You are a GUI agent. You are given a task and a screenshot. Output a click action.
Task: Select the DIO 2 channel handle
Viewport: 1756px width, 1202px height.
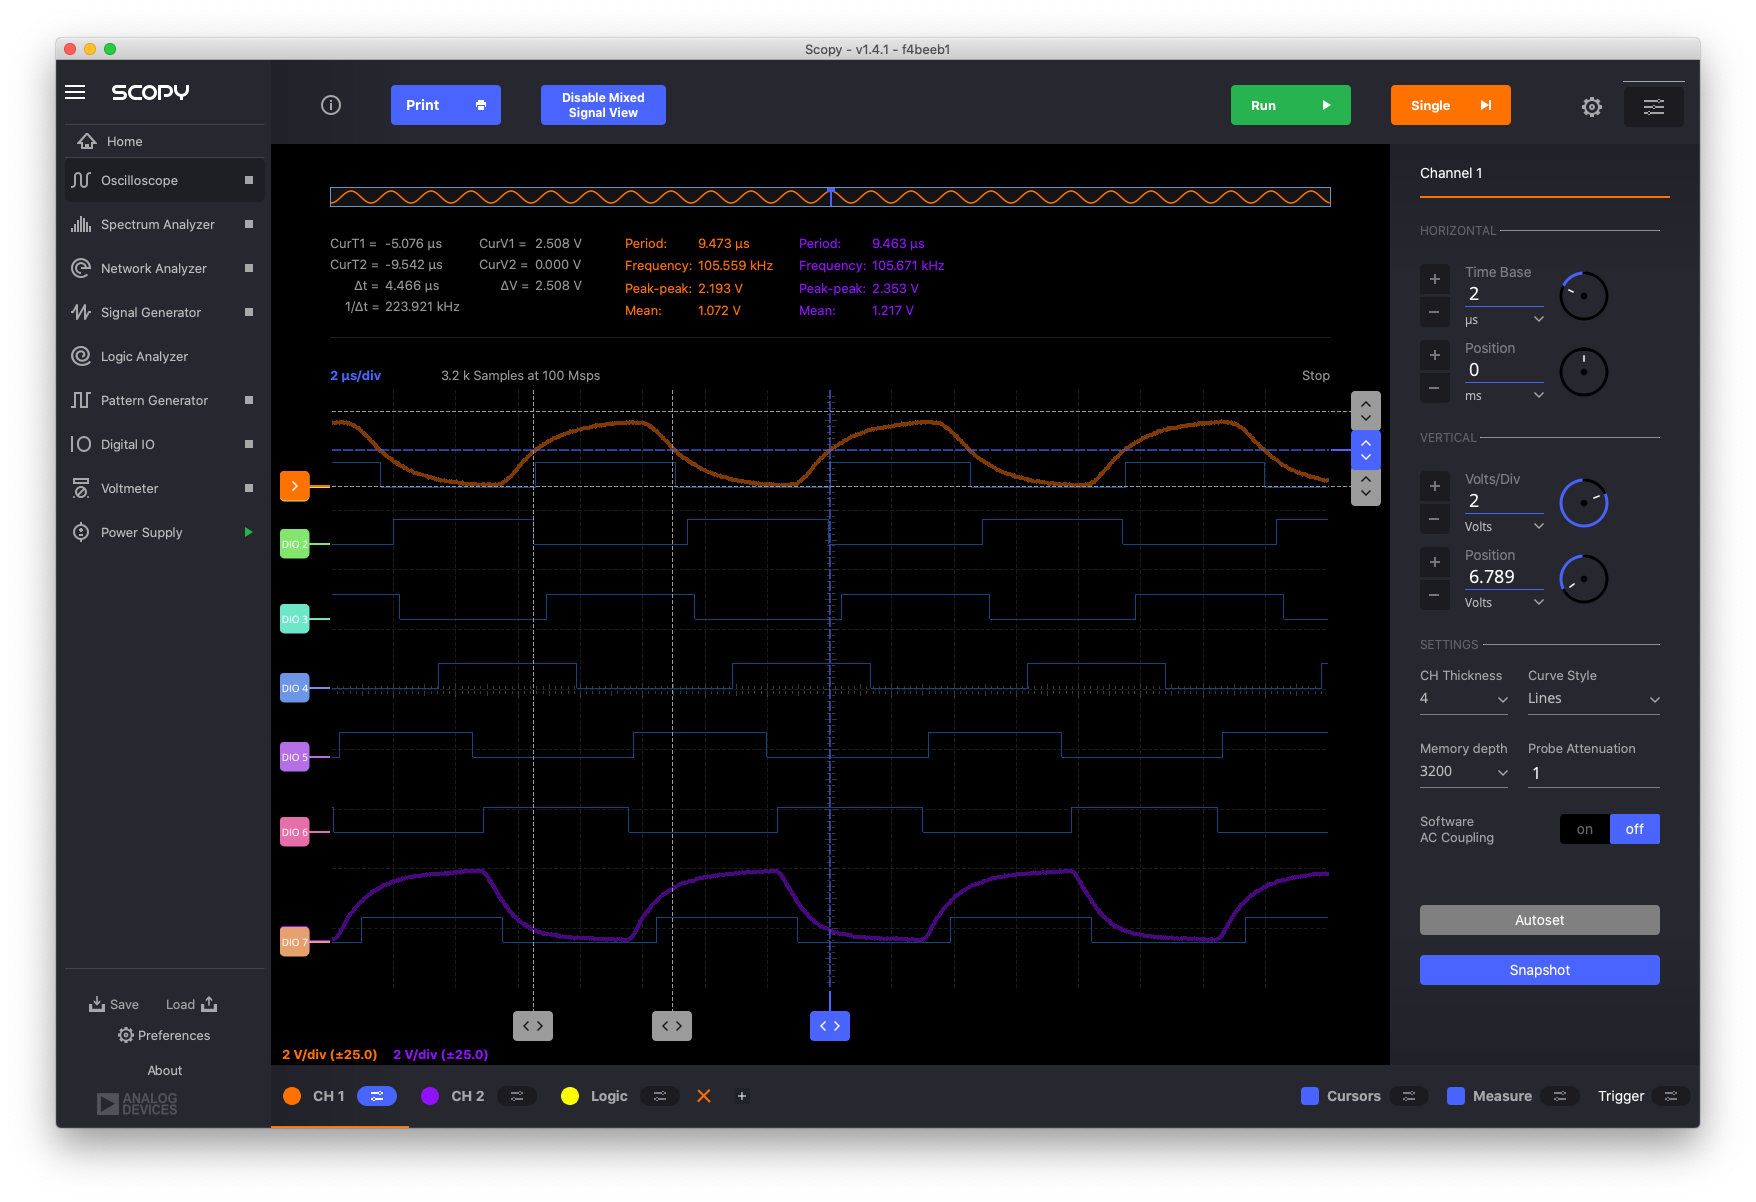coord(294,544)
